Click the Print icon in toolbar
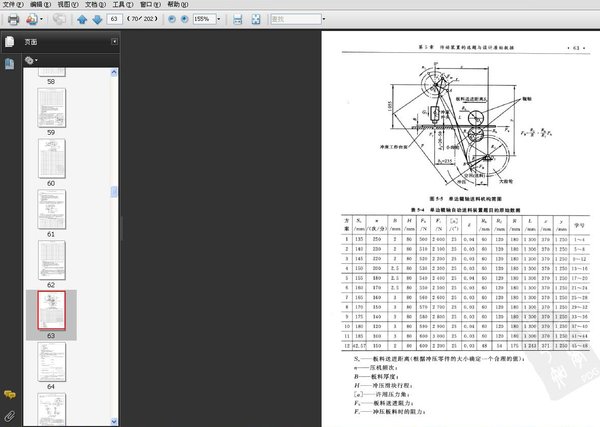 12,19
